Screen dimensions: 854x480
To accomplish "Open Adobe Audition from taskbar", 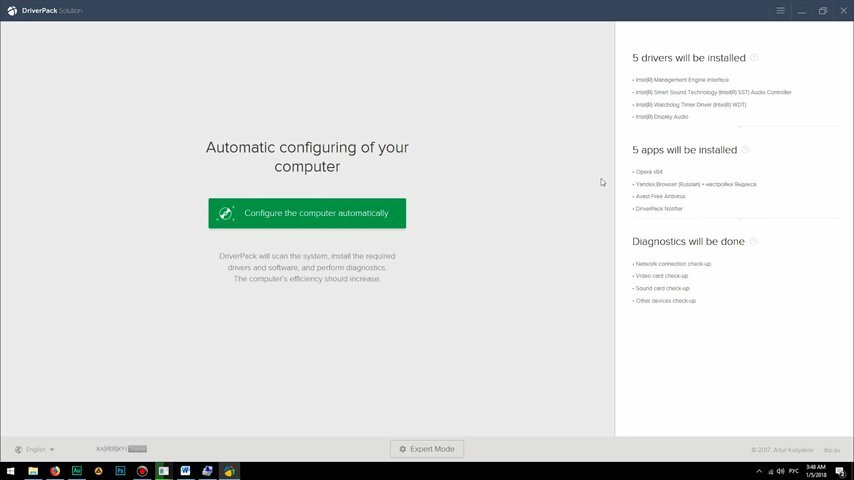I will pyautogui.click(x=77, y=471).
